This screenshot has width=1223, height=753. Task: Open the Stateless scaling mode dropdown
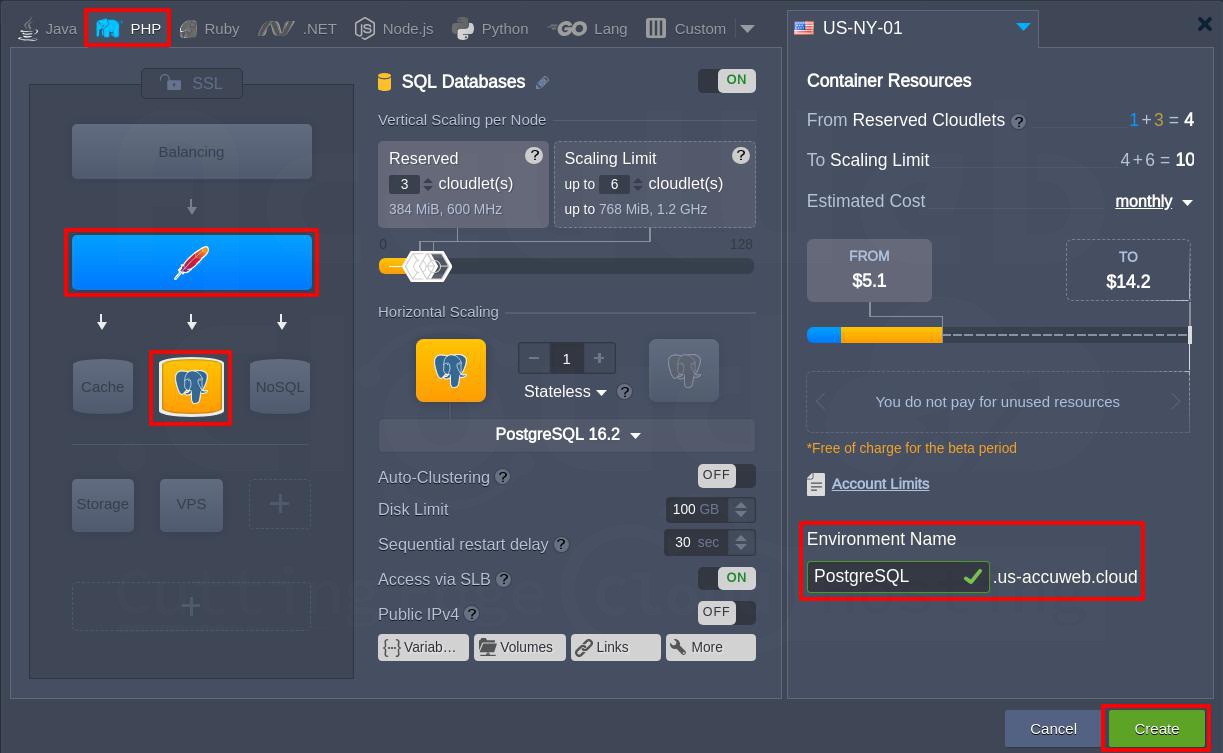(565, 392)
